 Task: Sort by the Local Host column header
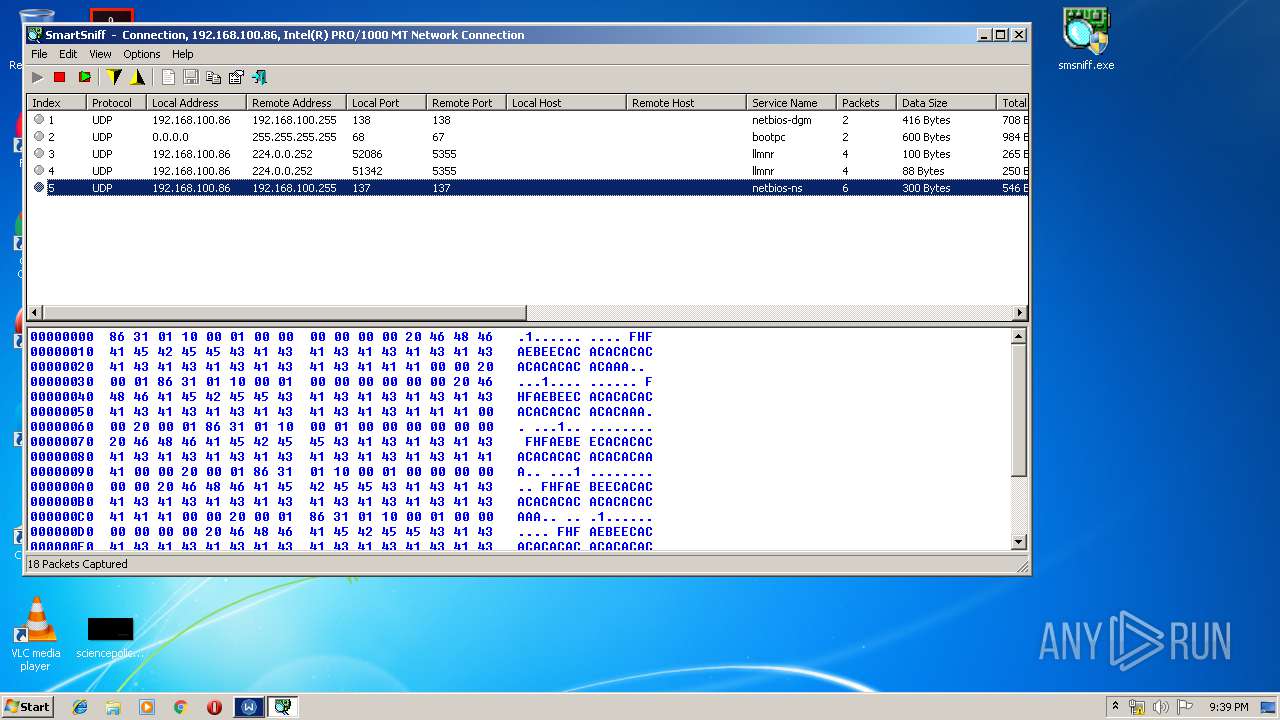(566, 103)
